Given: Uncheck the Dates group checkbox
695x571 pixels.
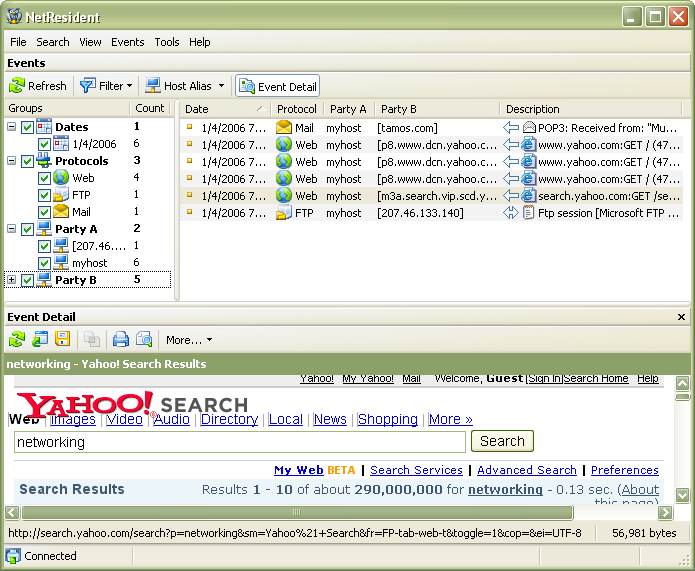Looking at the screenshot, I should (x=27, y=127).
